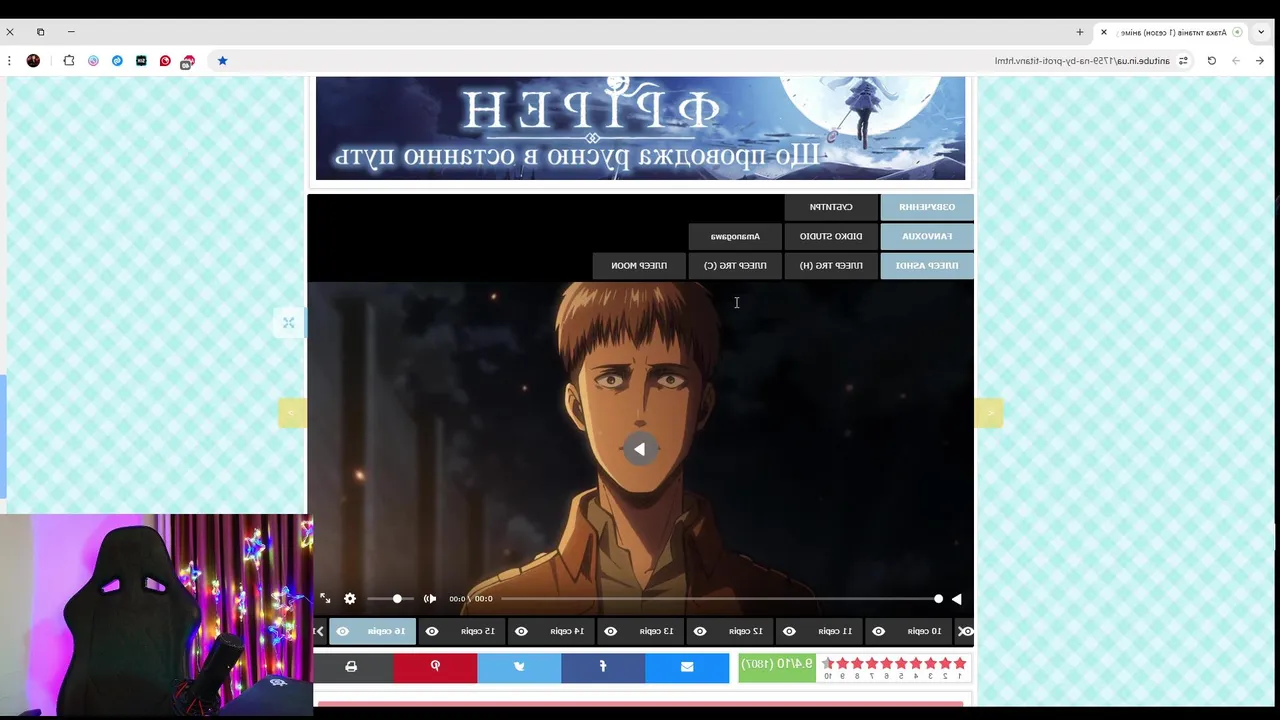The image size is (1280, 720).
Task: Select the СУБТИТРИ tab
Action: pyautogui.click(x=831, y=207)
